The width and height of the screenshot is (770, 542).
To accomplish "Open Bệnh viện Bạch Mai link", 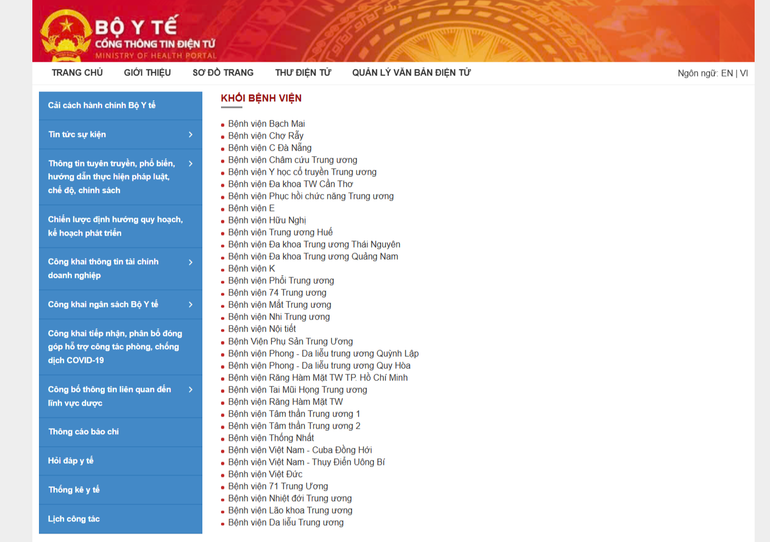I will [266, 124].
